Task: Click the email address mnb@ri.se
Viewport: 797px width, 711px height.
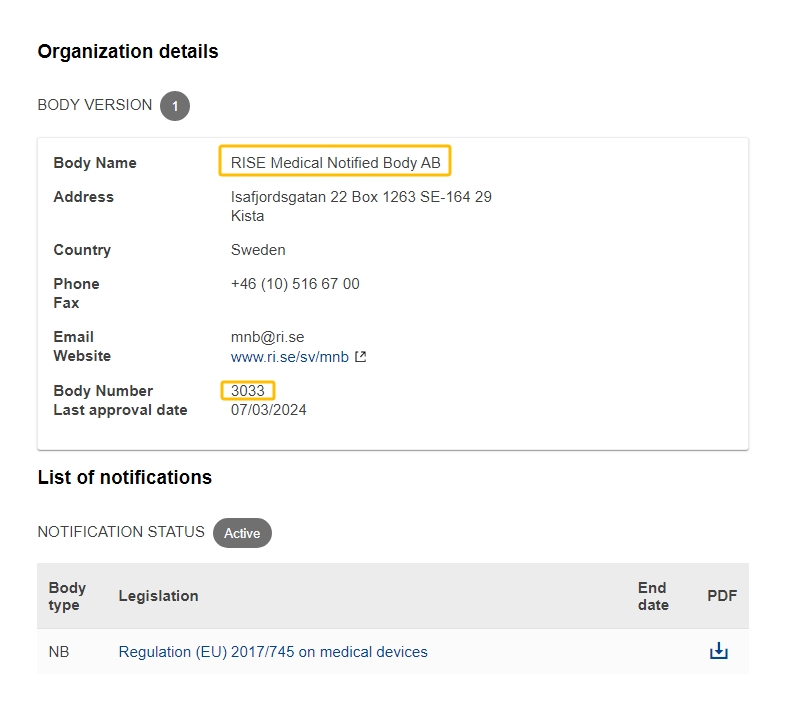Action: coord(267,337)
